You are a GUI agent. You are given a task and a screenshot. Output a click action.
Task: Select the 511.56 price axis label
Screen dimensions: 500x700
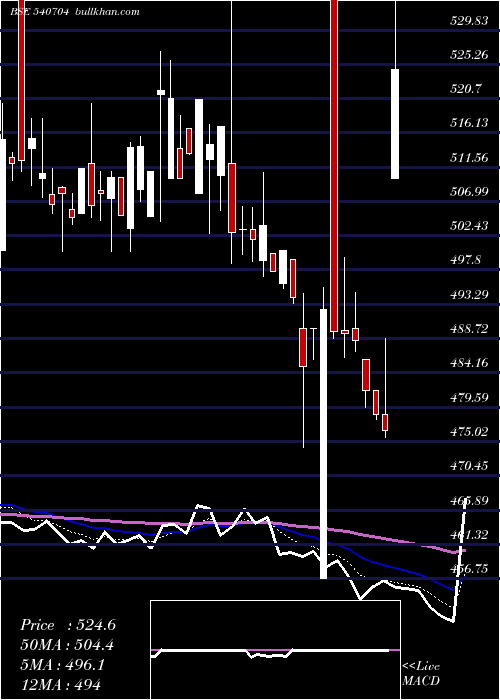469,157
